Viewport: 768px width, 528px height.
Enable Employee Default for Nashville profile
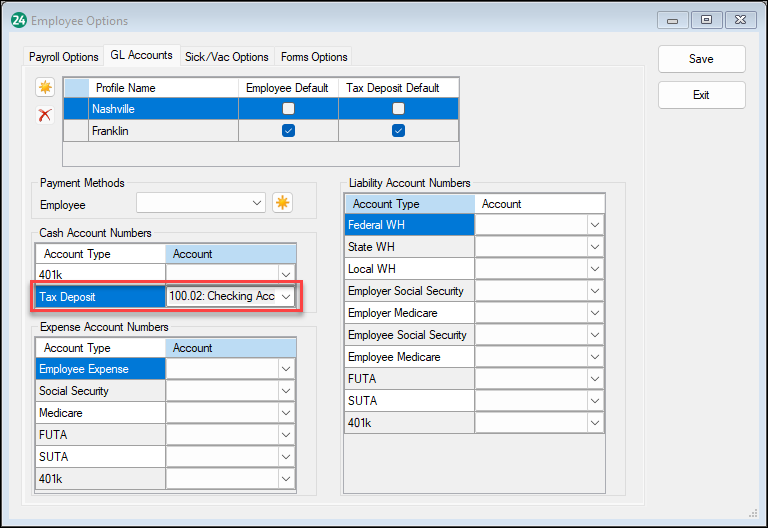pyautogui.click(x=288, y=109)
